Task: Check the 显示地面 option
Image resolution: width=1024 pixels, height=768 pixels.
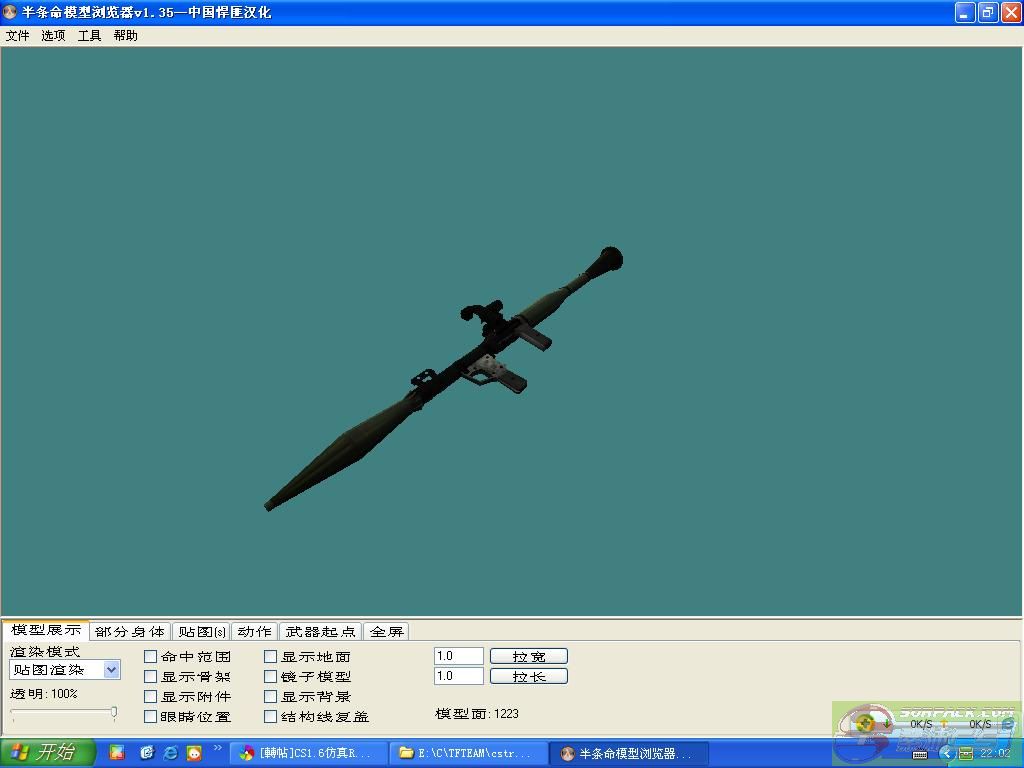Action: pos(271,657)
